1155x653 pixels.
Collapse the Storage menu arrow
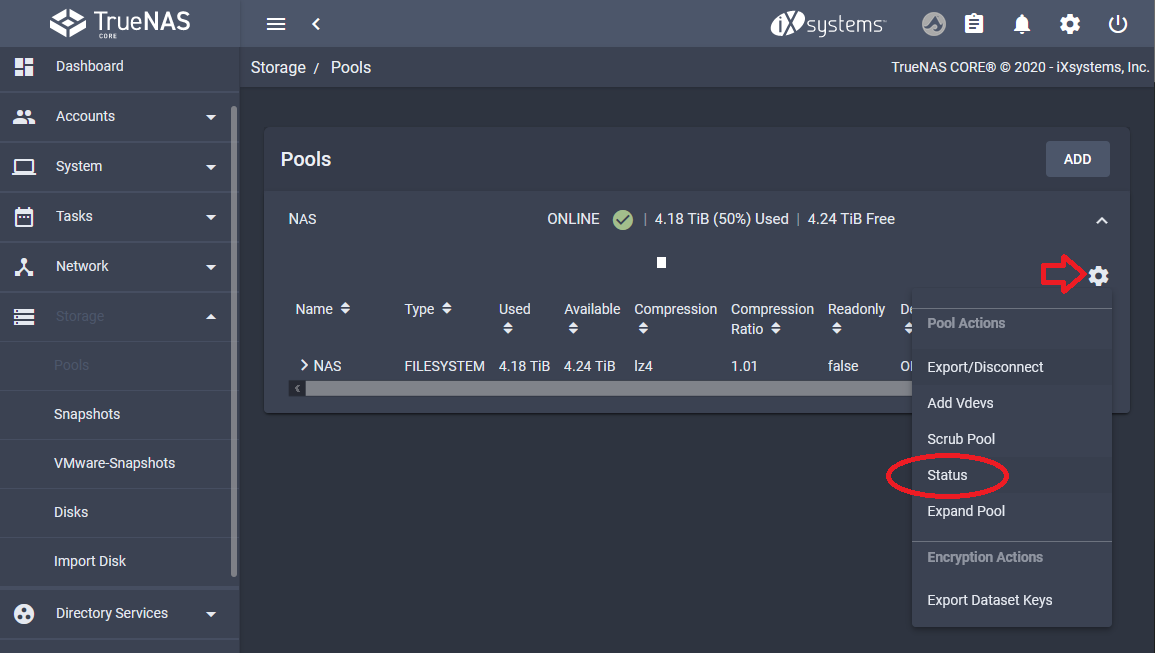coord(211,317)
